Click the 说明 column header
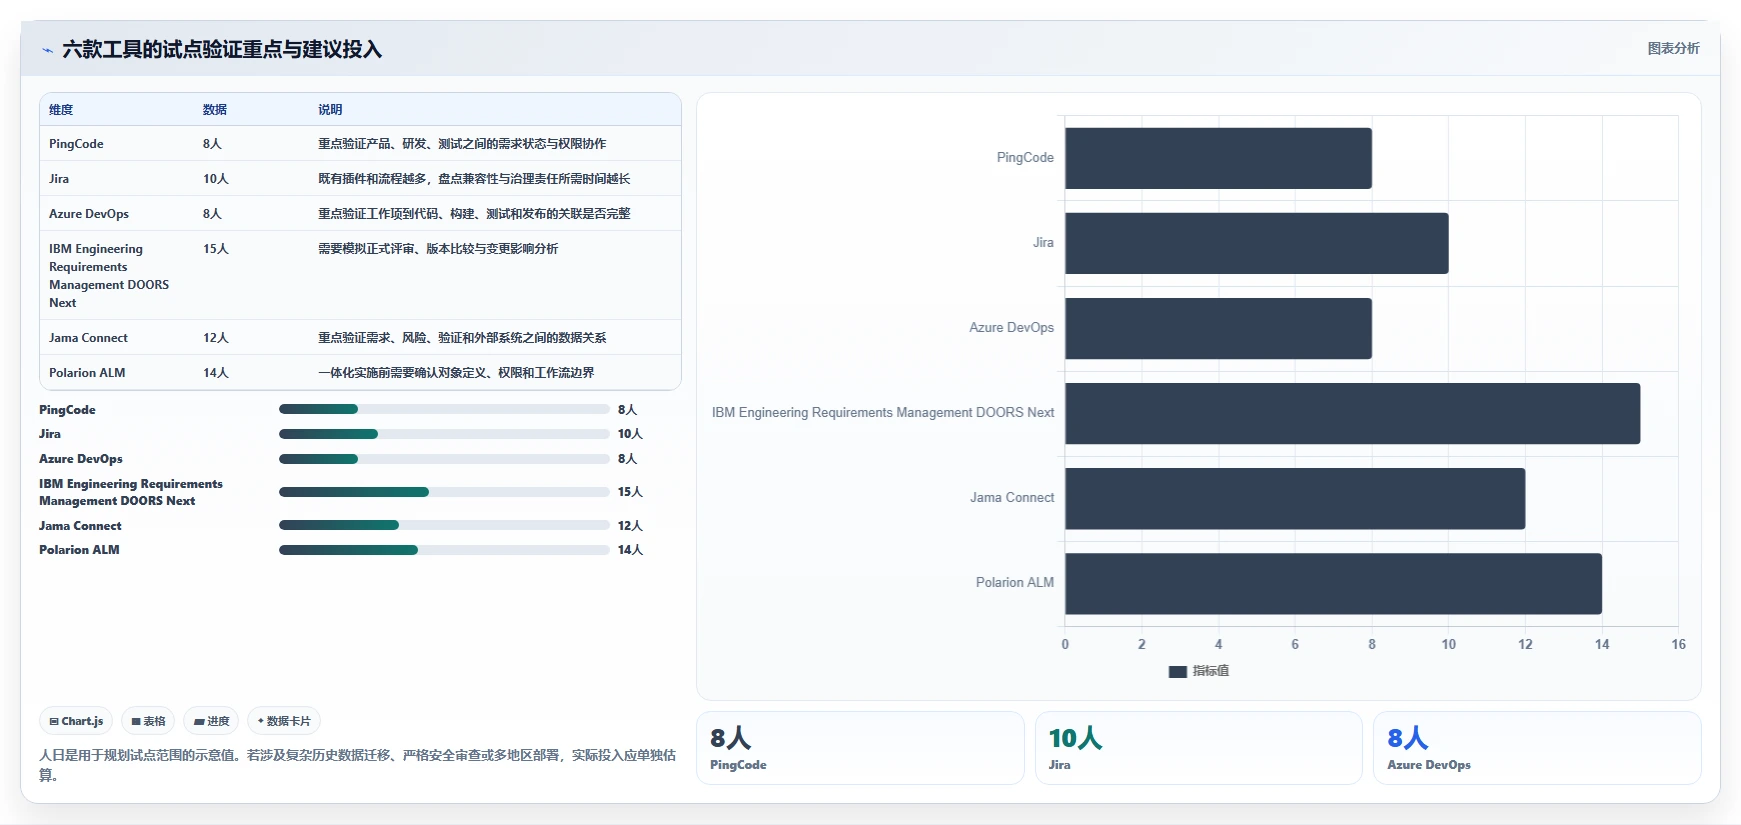 click(330, 110)
